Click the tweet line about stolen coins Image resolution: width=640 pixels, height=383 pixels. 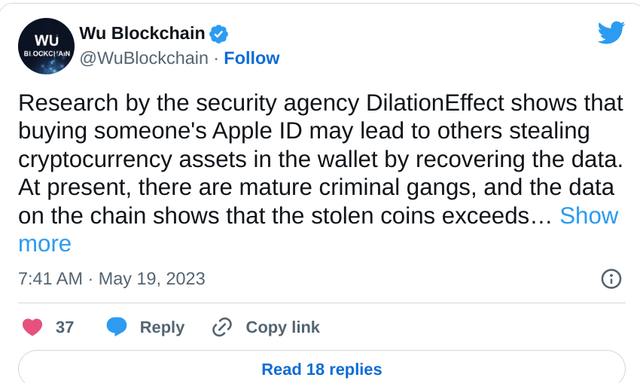285,215
